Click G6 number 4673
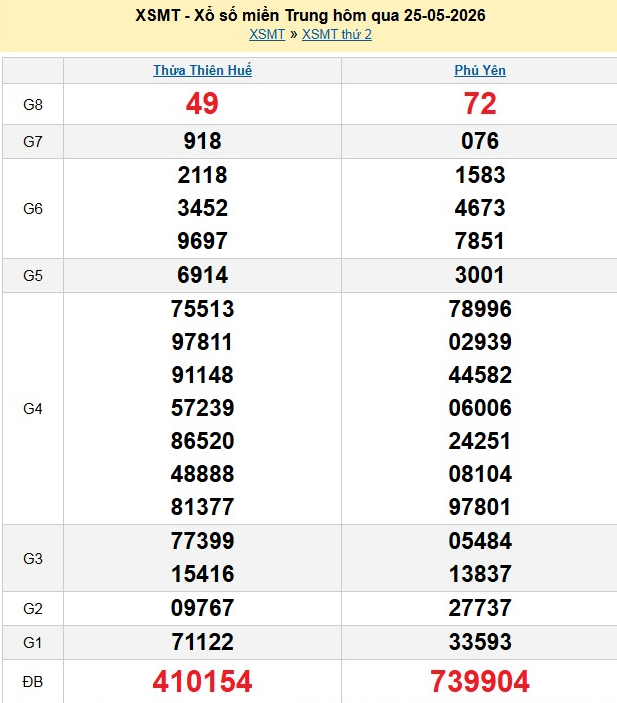Viewport: 617px width, 703px height. pos(480,208)
